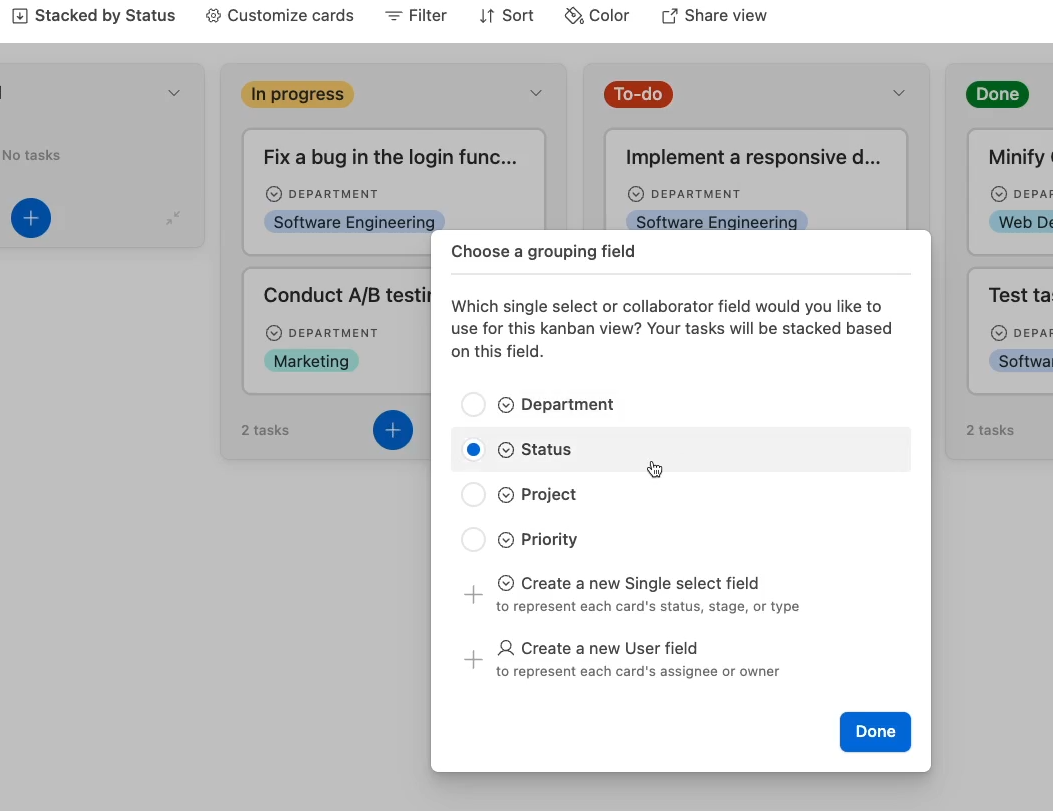Click the Choose a grouping field heading
The height and width of the screenshot is (811, 1053).
(543, 251)
